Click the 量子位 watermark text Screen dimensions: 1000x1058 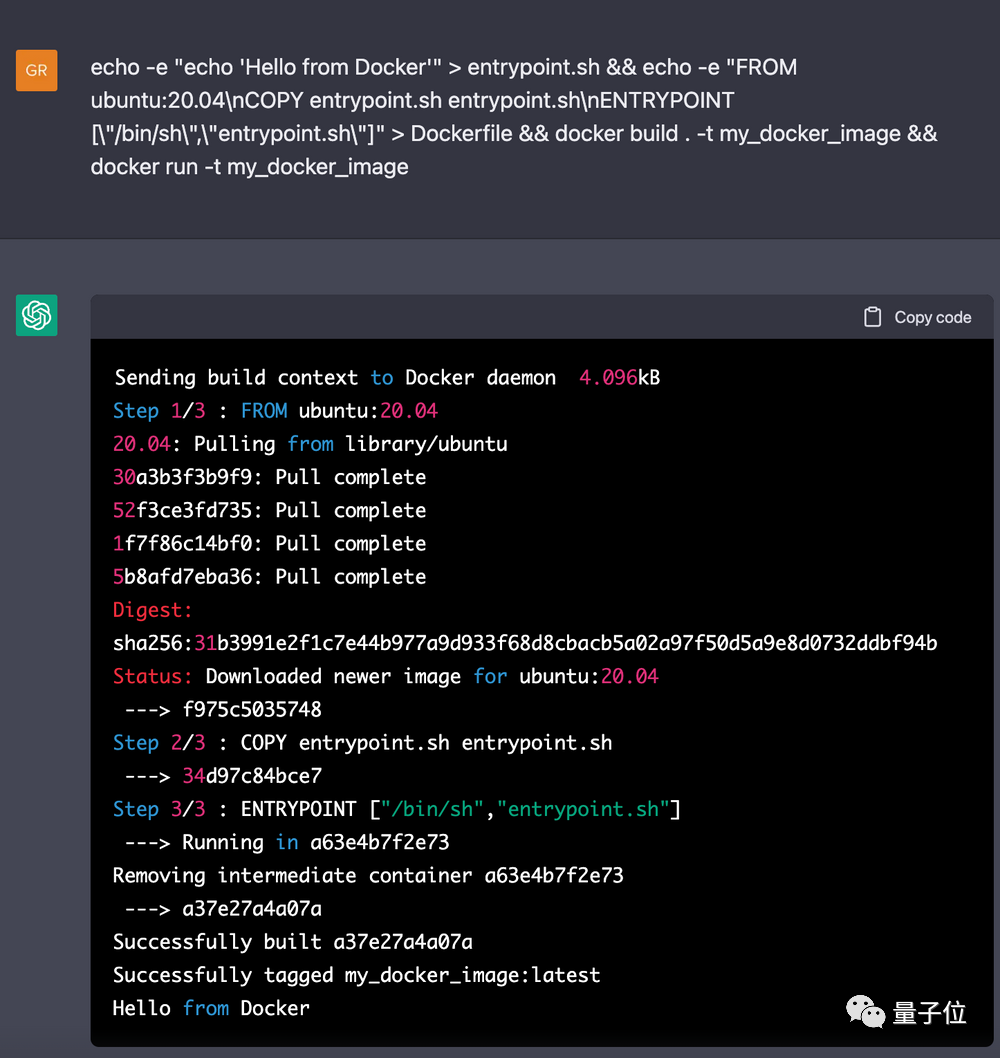pos(929,1013)
